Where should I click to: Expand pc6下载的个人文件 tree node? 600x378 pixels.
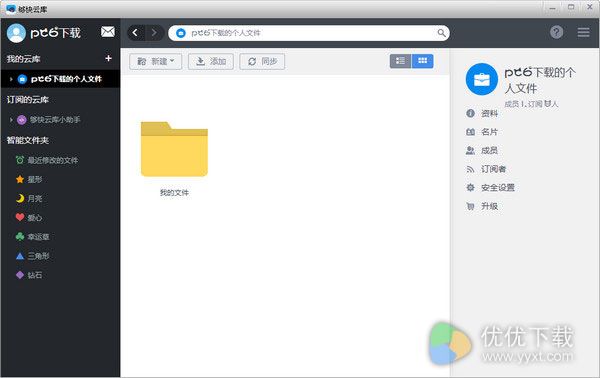click(x=11, y=79)
